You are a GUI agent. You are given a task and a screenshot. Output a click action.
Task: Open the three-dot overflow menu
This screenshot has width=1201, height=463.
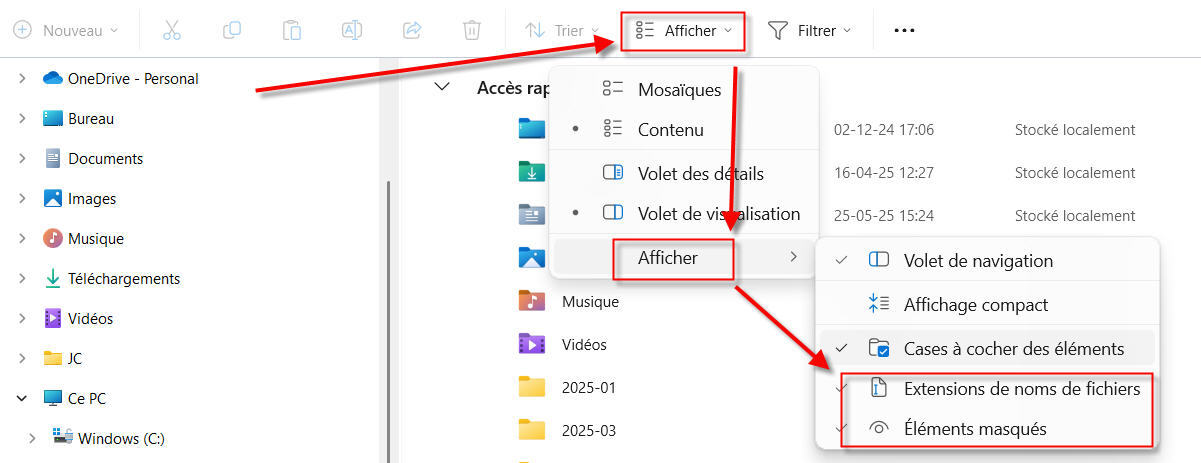[904, 30]
